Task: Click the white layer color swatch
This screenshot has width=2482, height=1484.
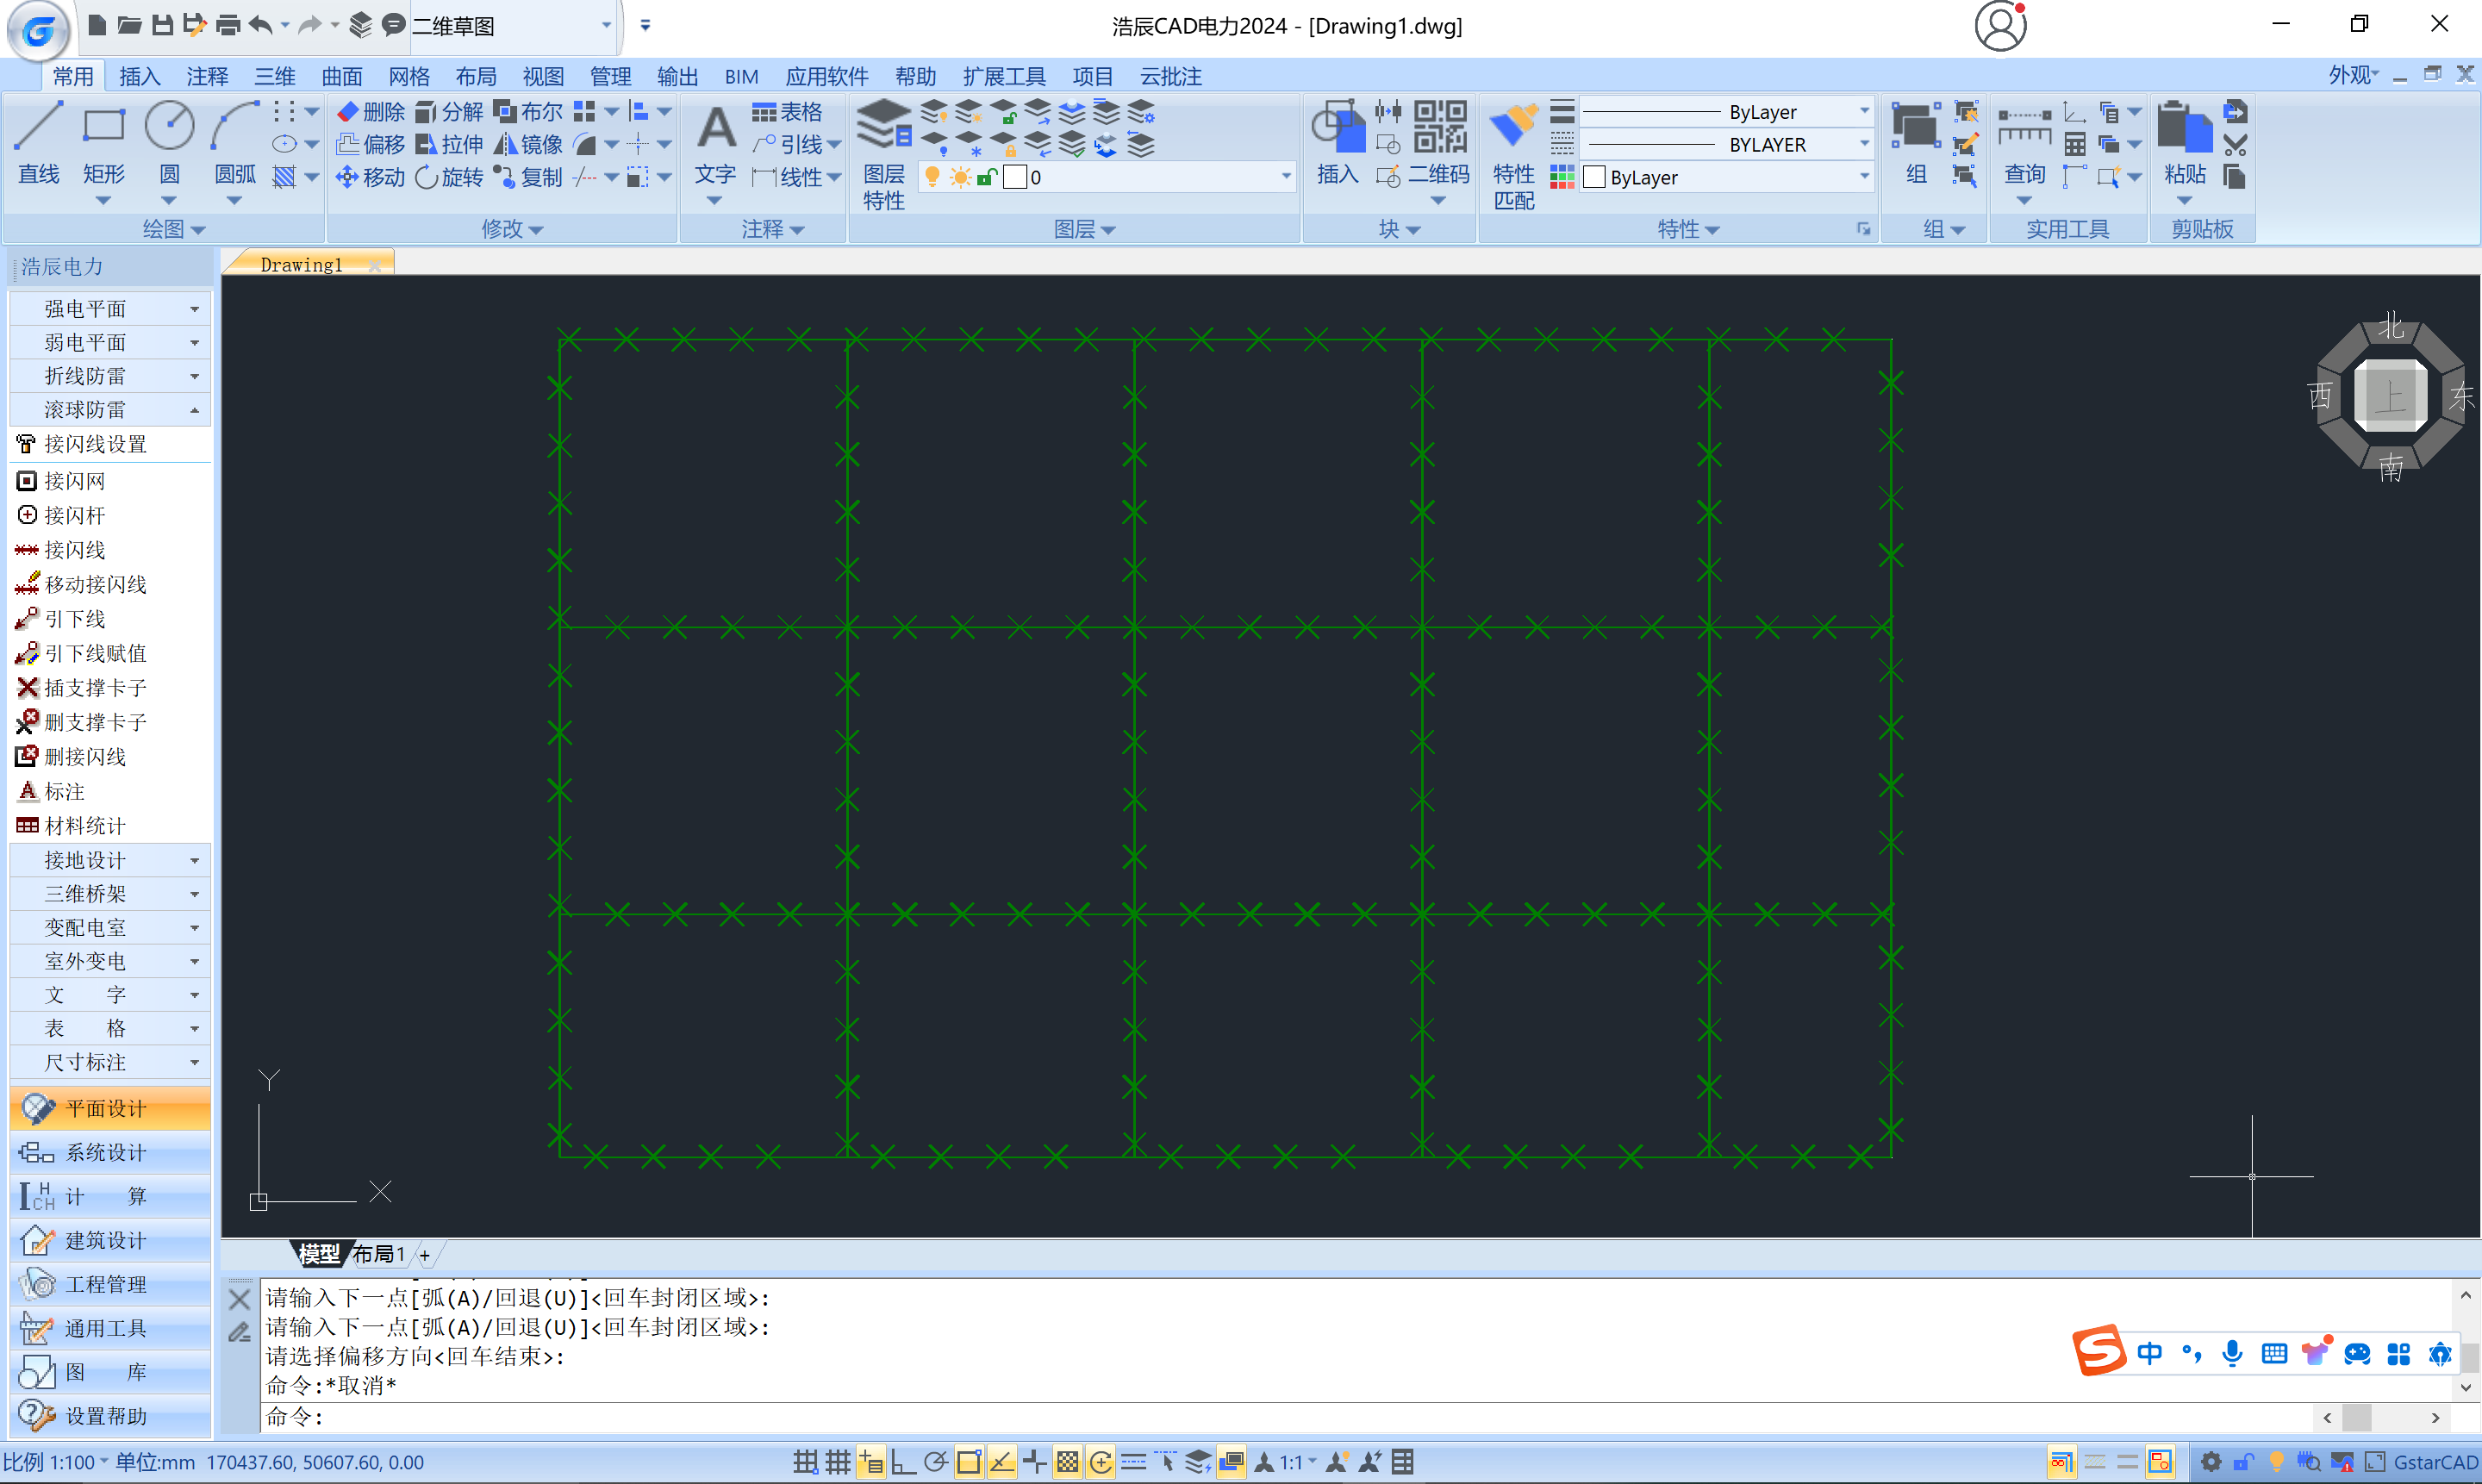Action: [1015, 177]
